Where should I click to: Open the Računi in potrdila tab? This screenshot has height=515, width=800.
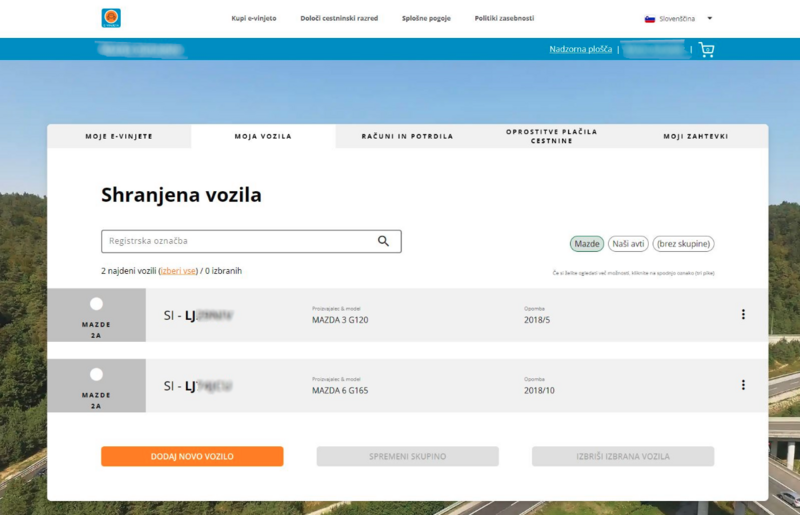(407, 136)
